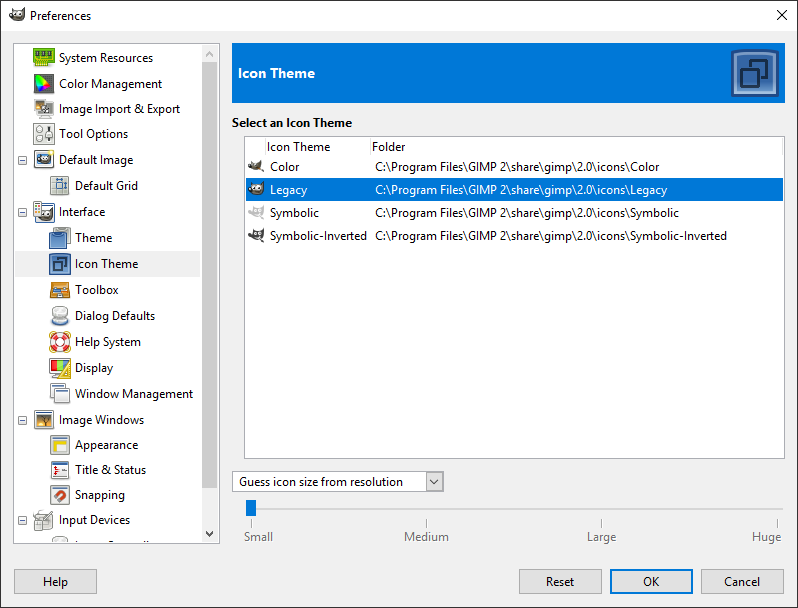Click the Appearance icon
Viewport: 798px width, 608px height.
[60, 445]
